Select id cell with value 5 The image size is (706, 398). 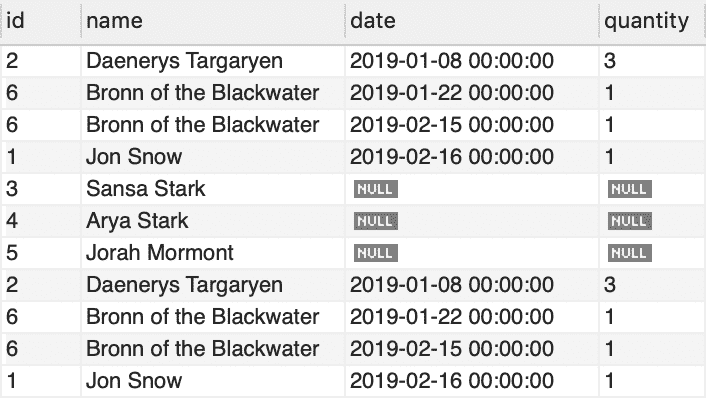click(x=41, y=253)
